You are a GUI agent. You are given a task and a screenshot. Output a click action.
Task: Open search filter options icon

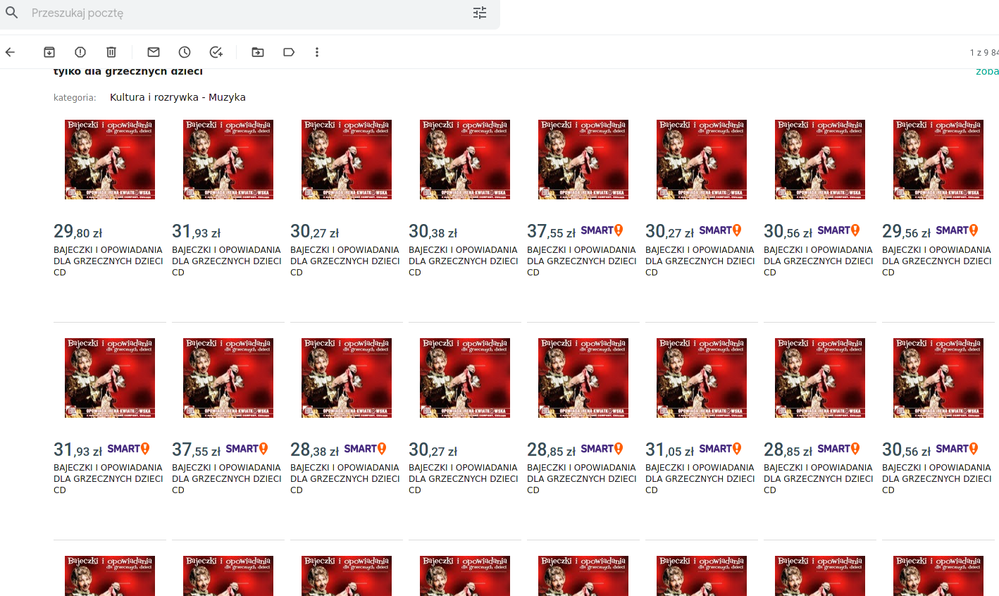480,13
